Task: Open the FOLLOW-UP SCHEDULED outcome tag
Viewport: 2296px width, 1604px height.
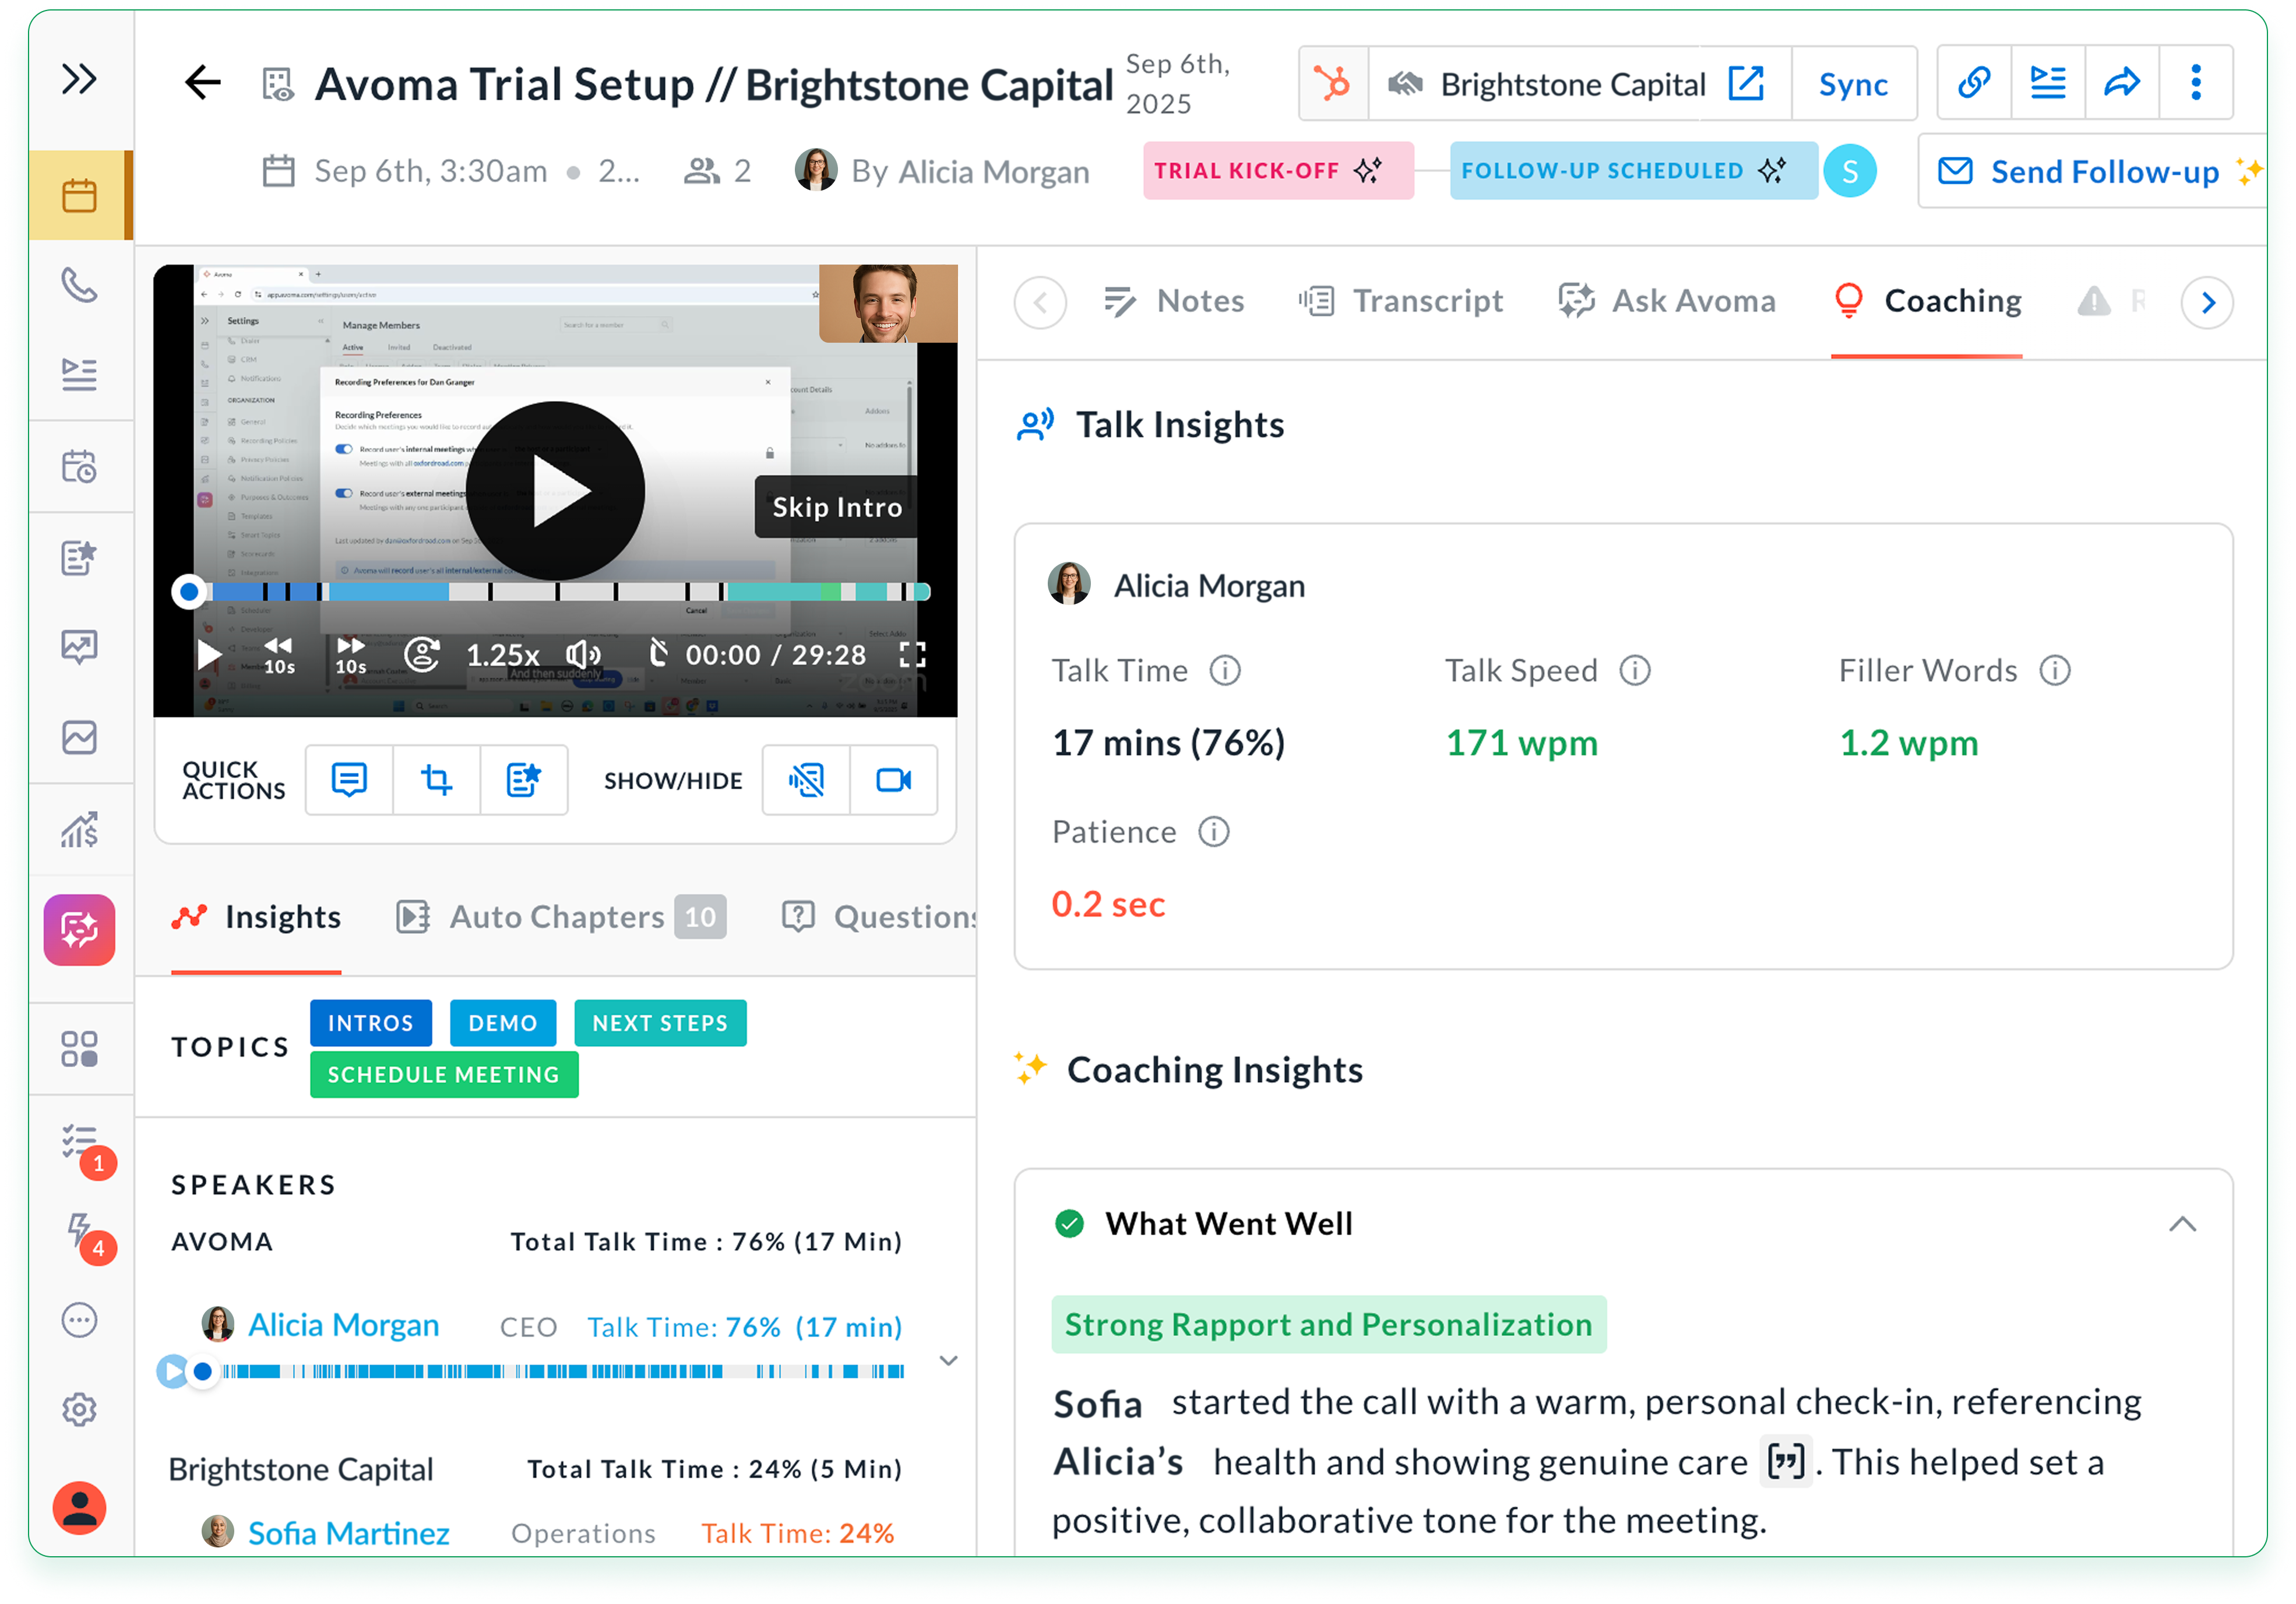Action: tap(1633, 171)
